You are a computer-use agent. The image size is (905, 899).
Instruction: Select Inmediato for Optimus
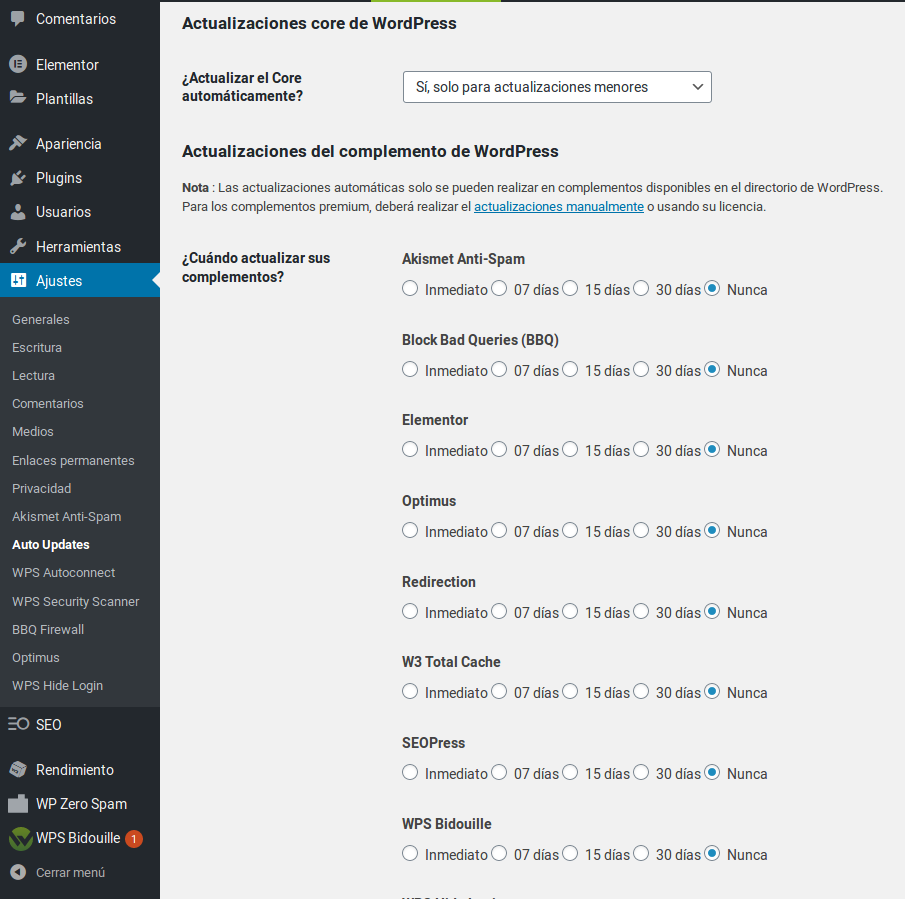coord(410,530)
